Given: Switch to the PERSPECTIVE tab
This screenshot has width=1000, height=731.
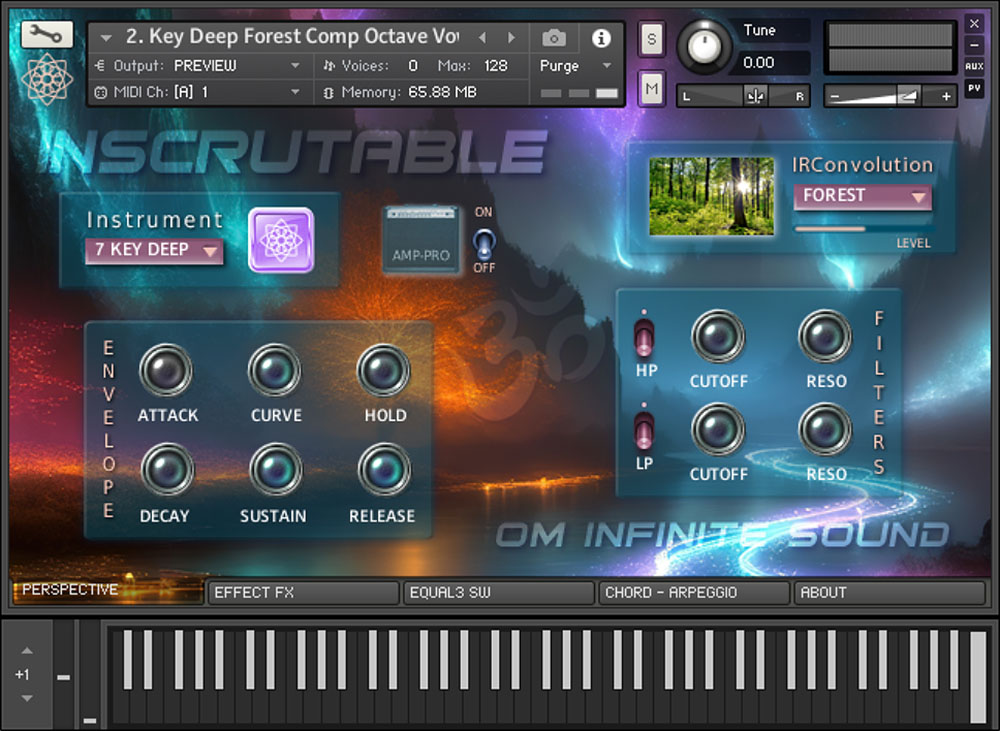Looking at the screenshot, I should coord(108,591).
